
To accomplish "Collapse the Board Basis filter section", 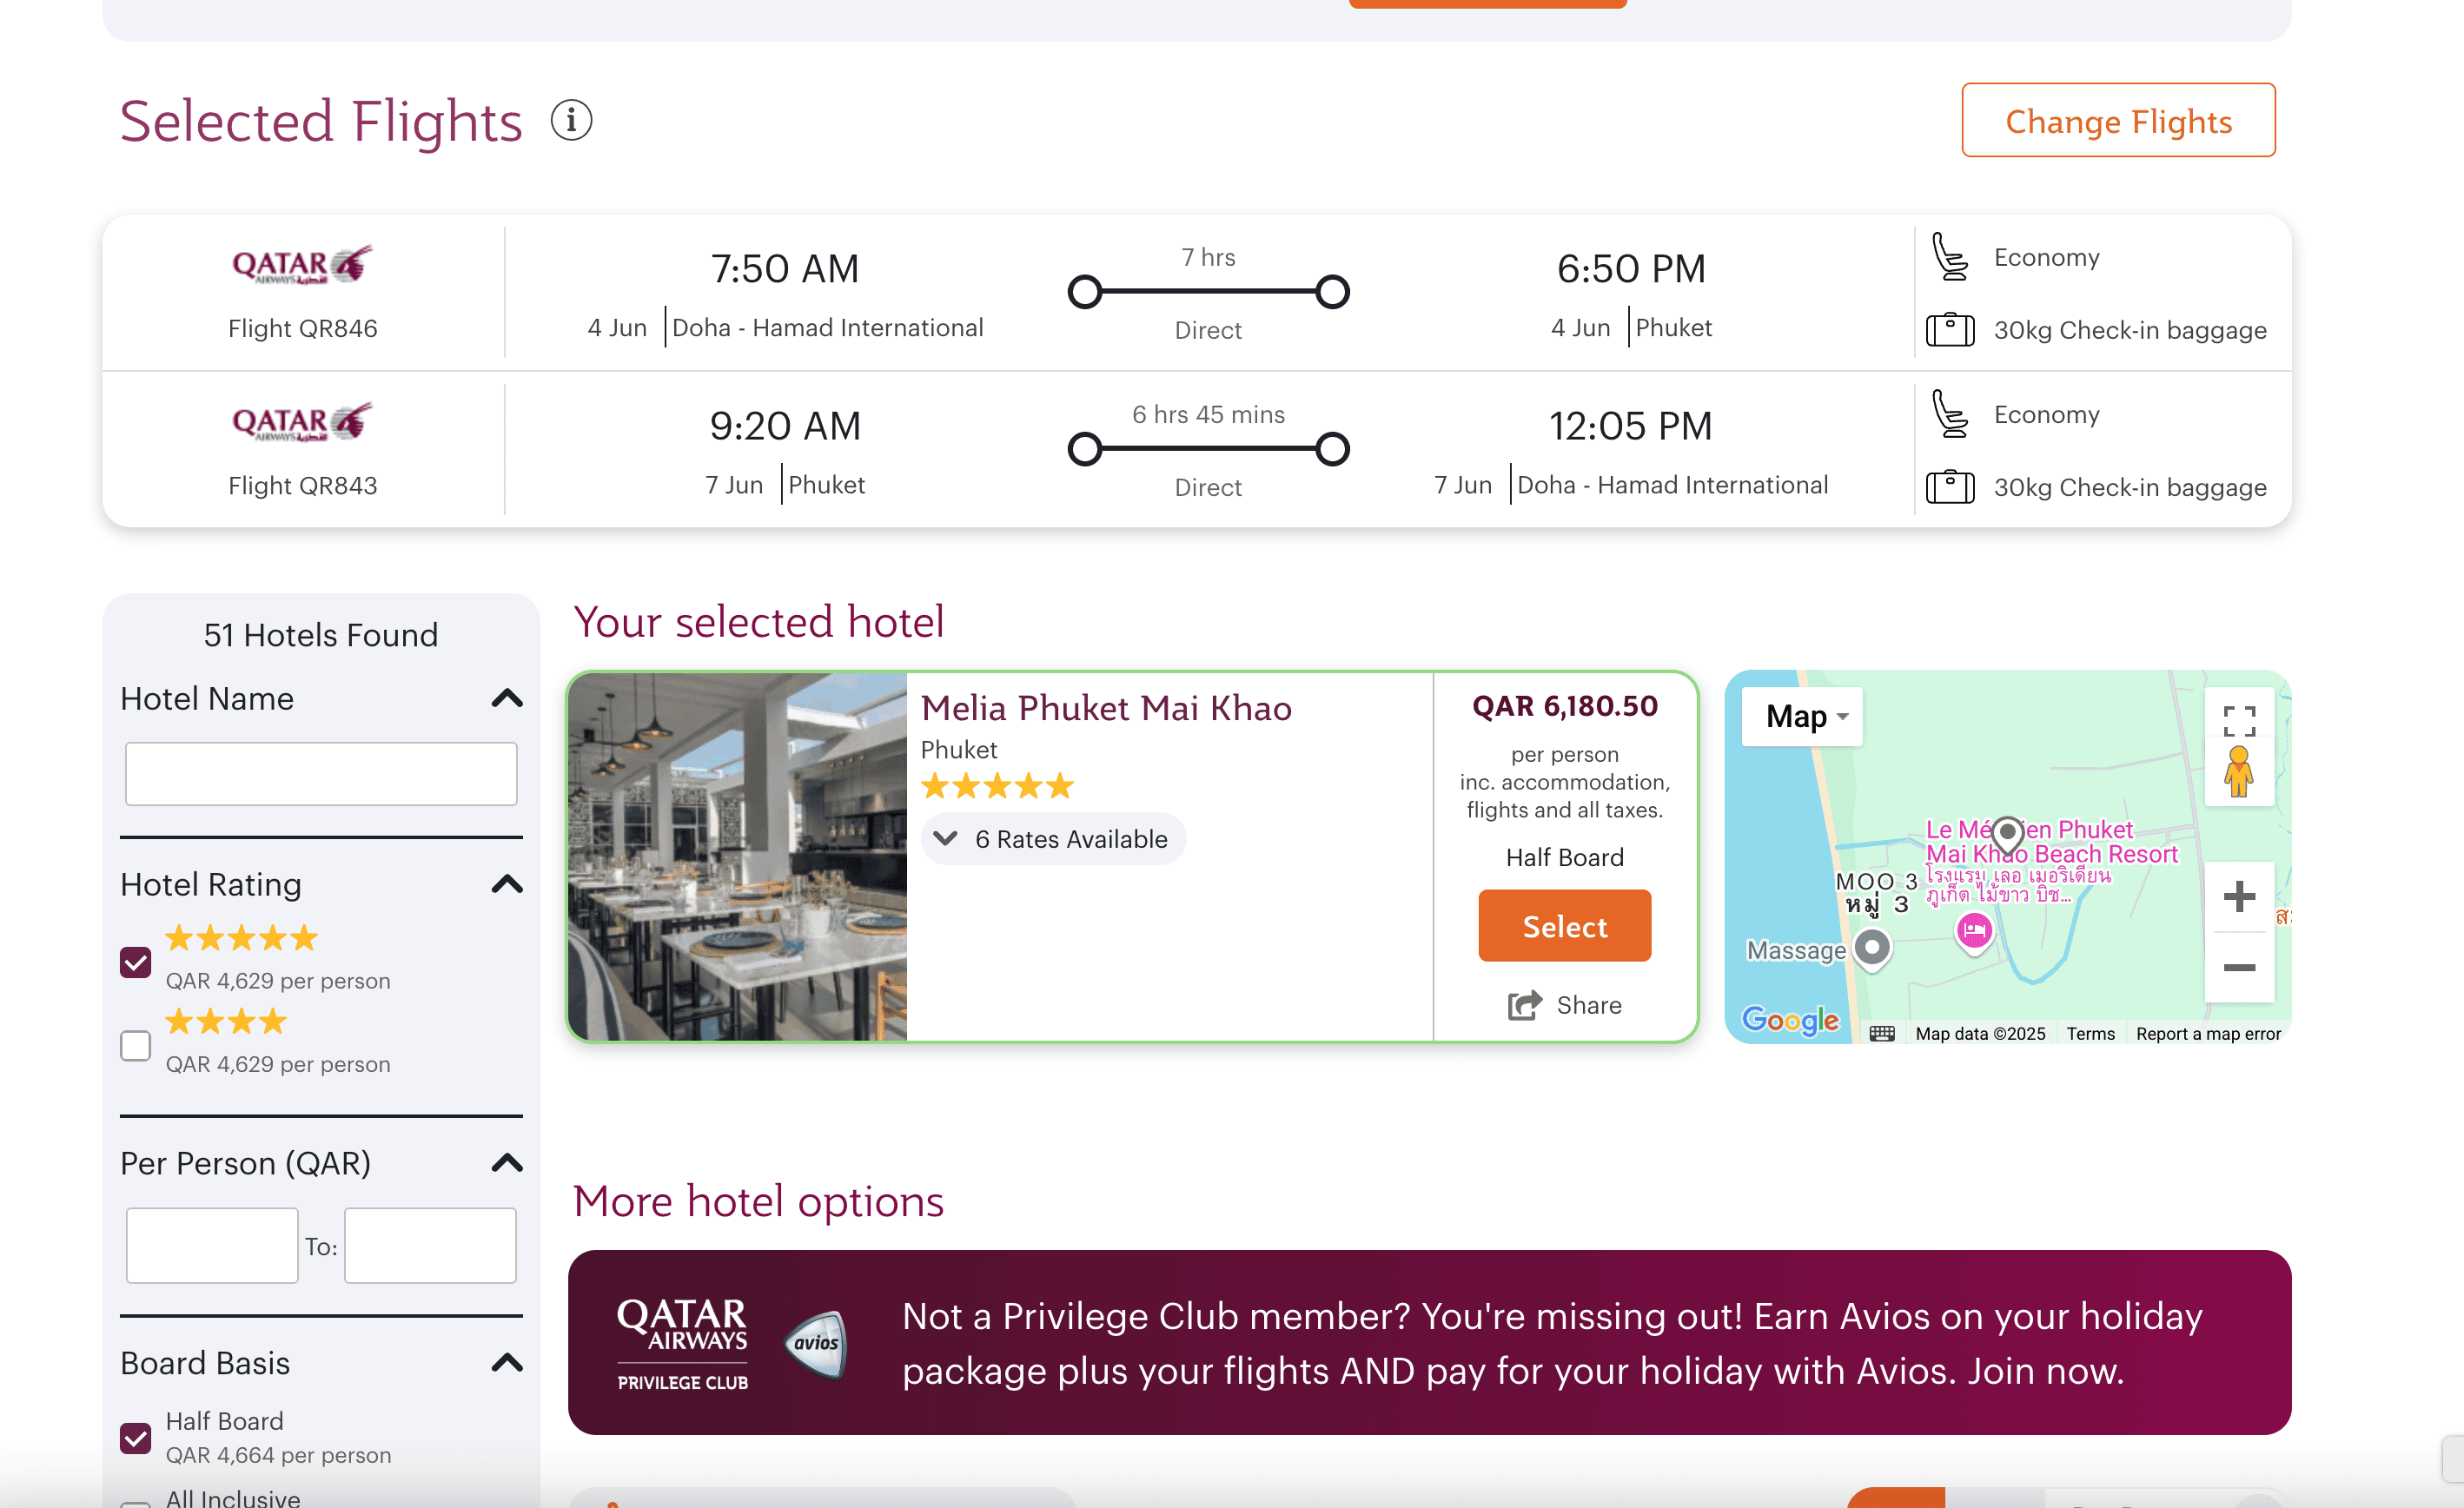I will click(x=507, y=1363).
